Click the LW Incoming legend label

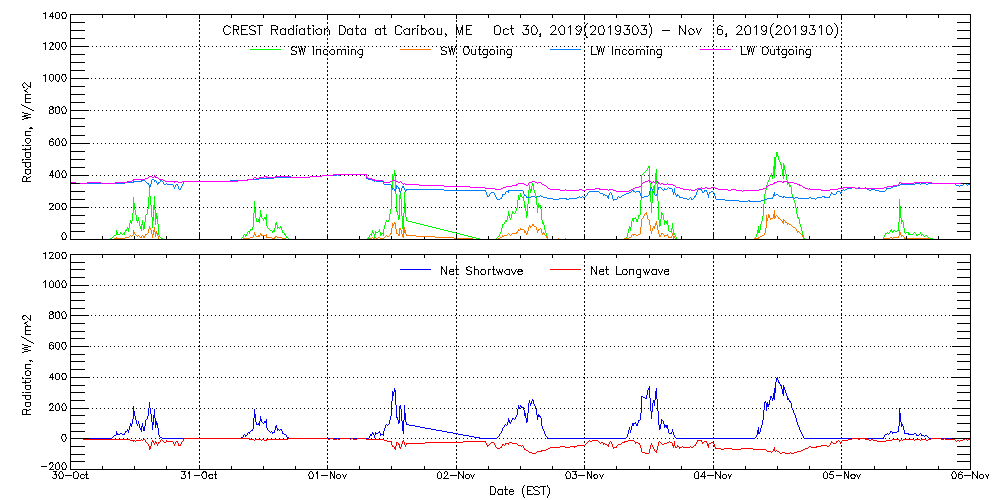pos(625,51)
